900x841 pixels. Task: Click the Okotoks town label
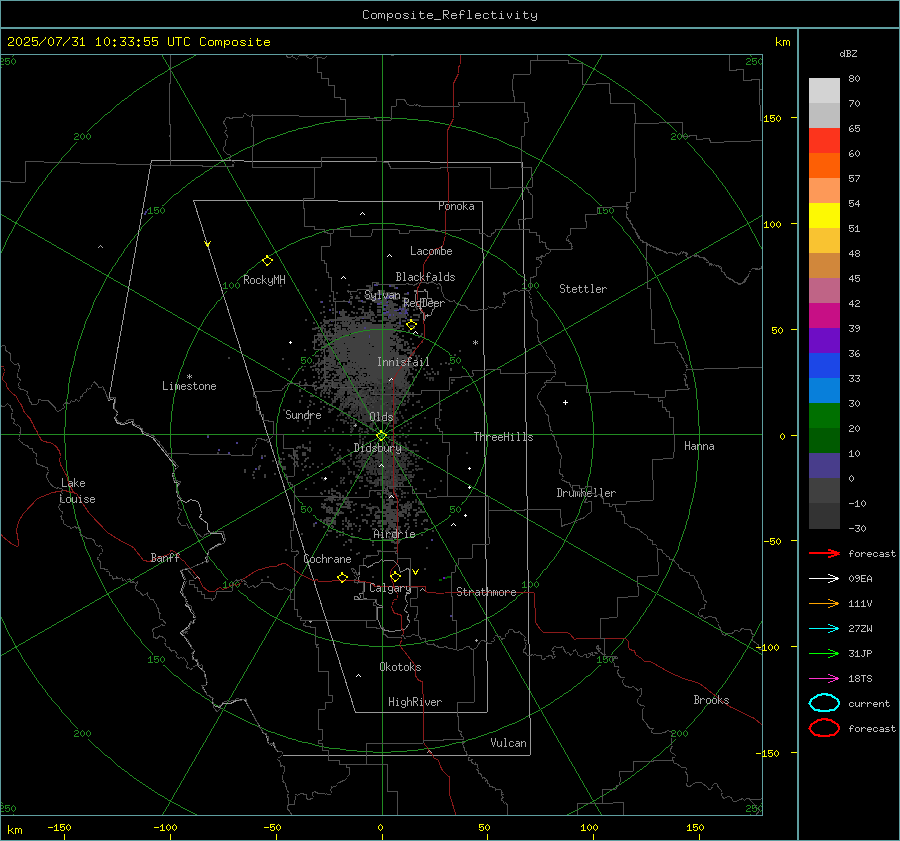coord(400,667)
